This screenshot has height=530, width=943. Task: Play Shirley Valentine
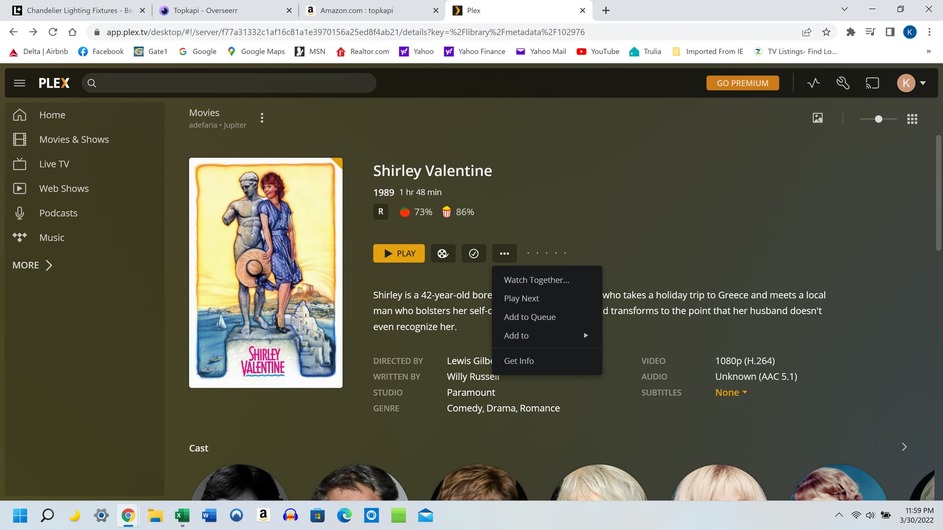[399, 253]
